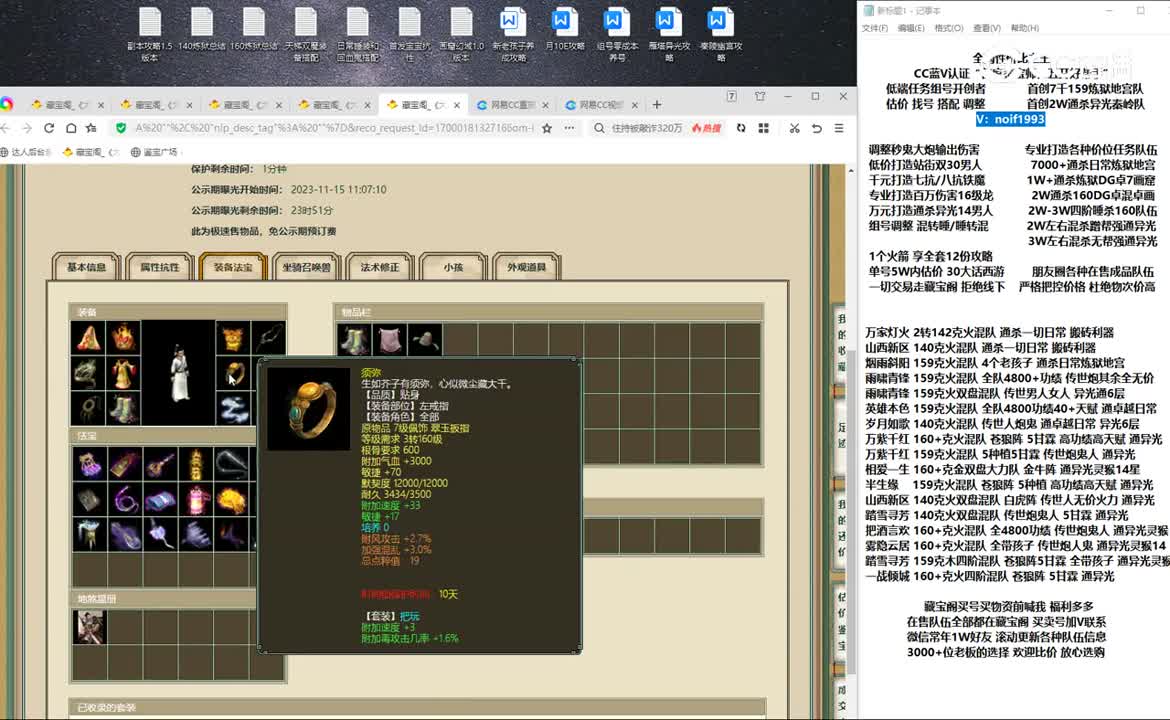Viewport: 1170px width, 720px height.
Task: Select the blue book treasure icon
Action: pos(160,499)
